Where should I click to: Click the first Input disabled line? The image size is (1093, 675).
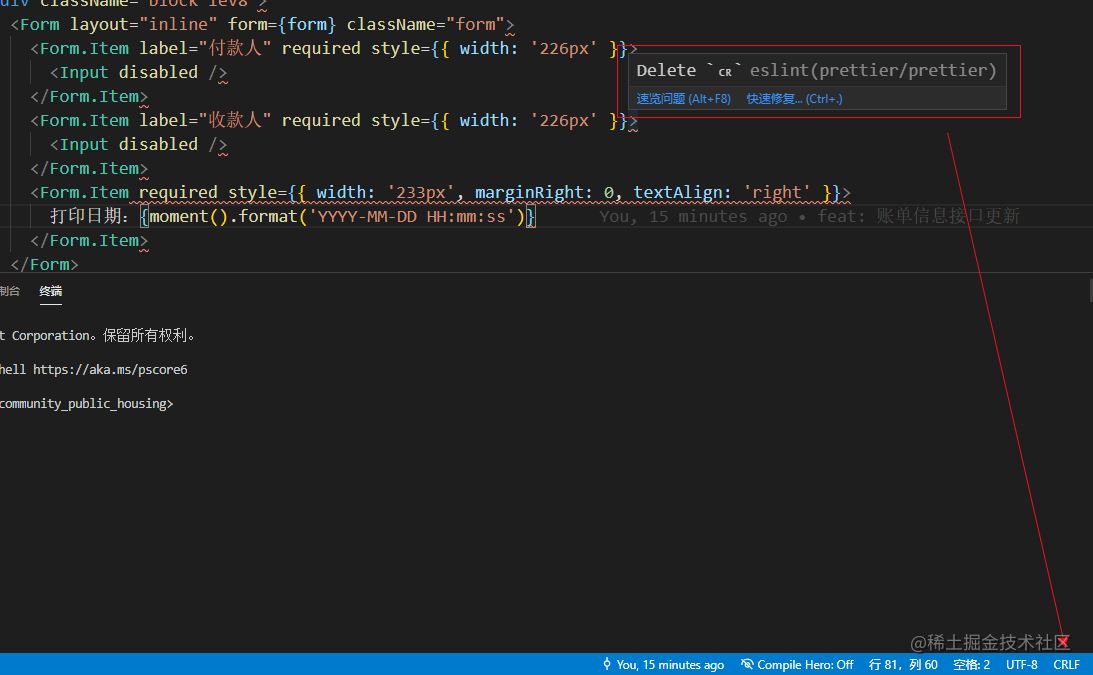[139, 73]
